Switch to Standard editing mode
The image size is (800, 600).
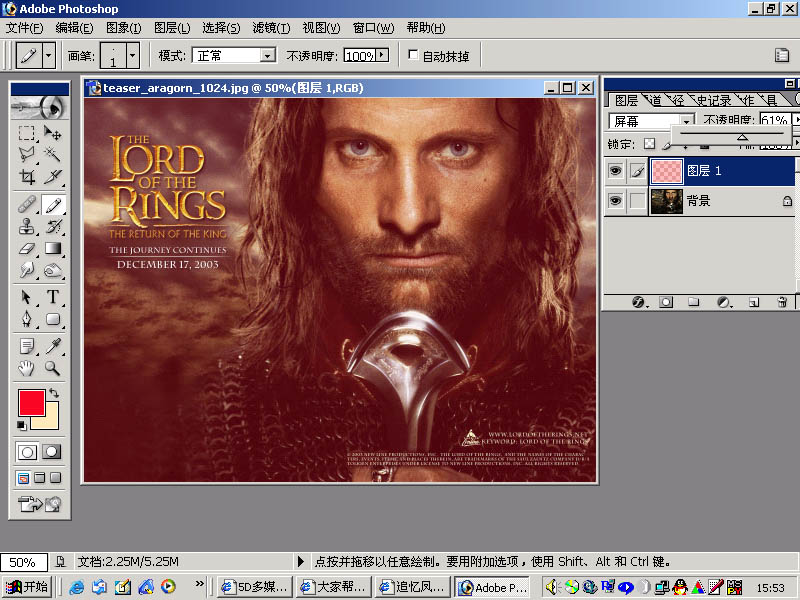click(27, 452)
